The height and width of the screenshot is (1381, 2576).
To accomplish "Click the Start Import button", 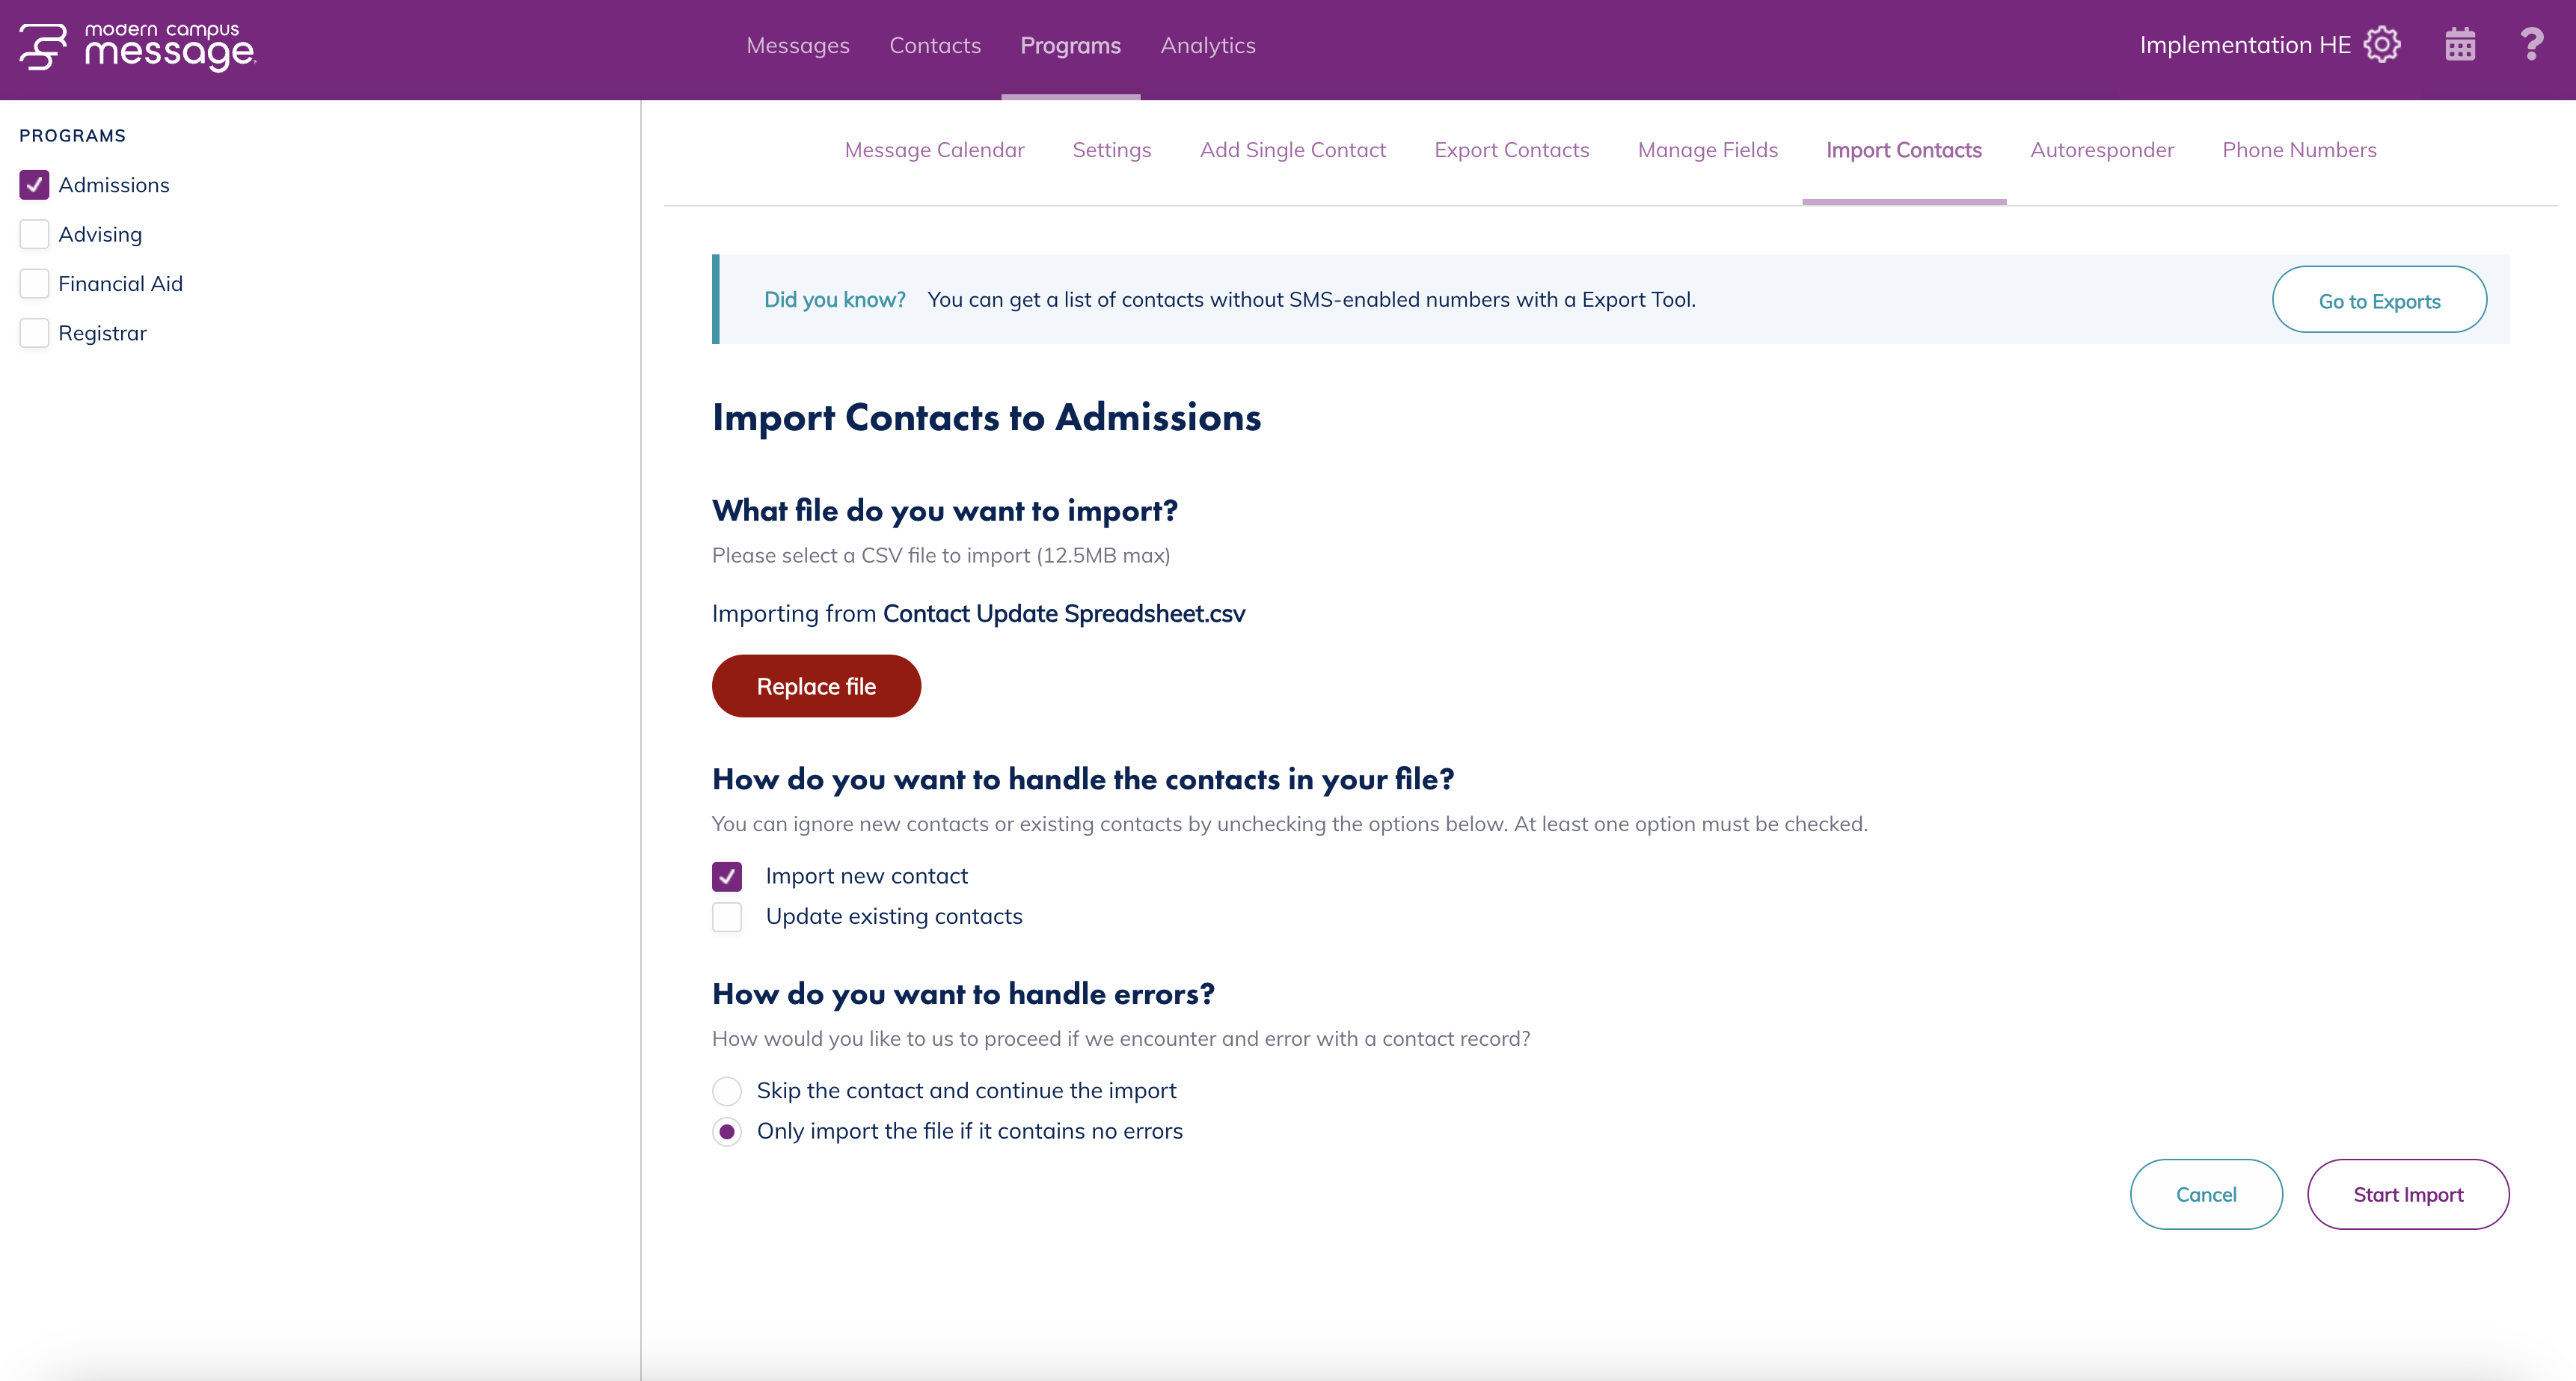I will tap(2408, 1194).
